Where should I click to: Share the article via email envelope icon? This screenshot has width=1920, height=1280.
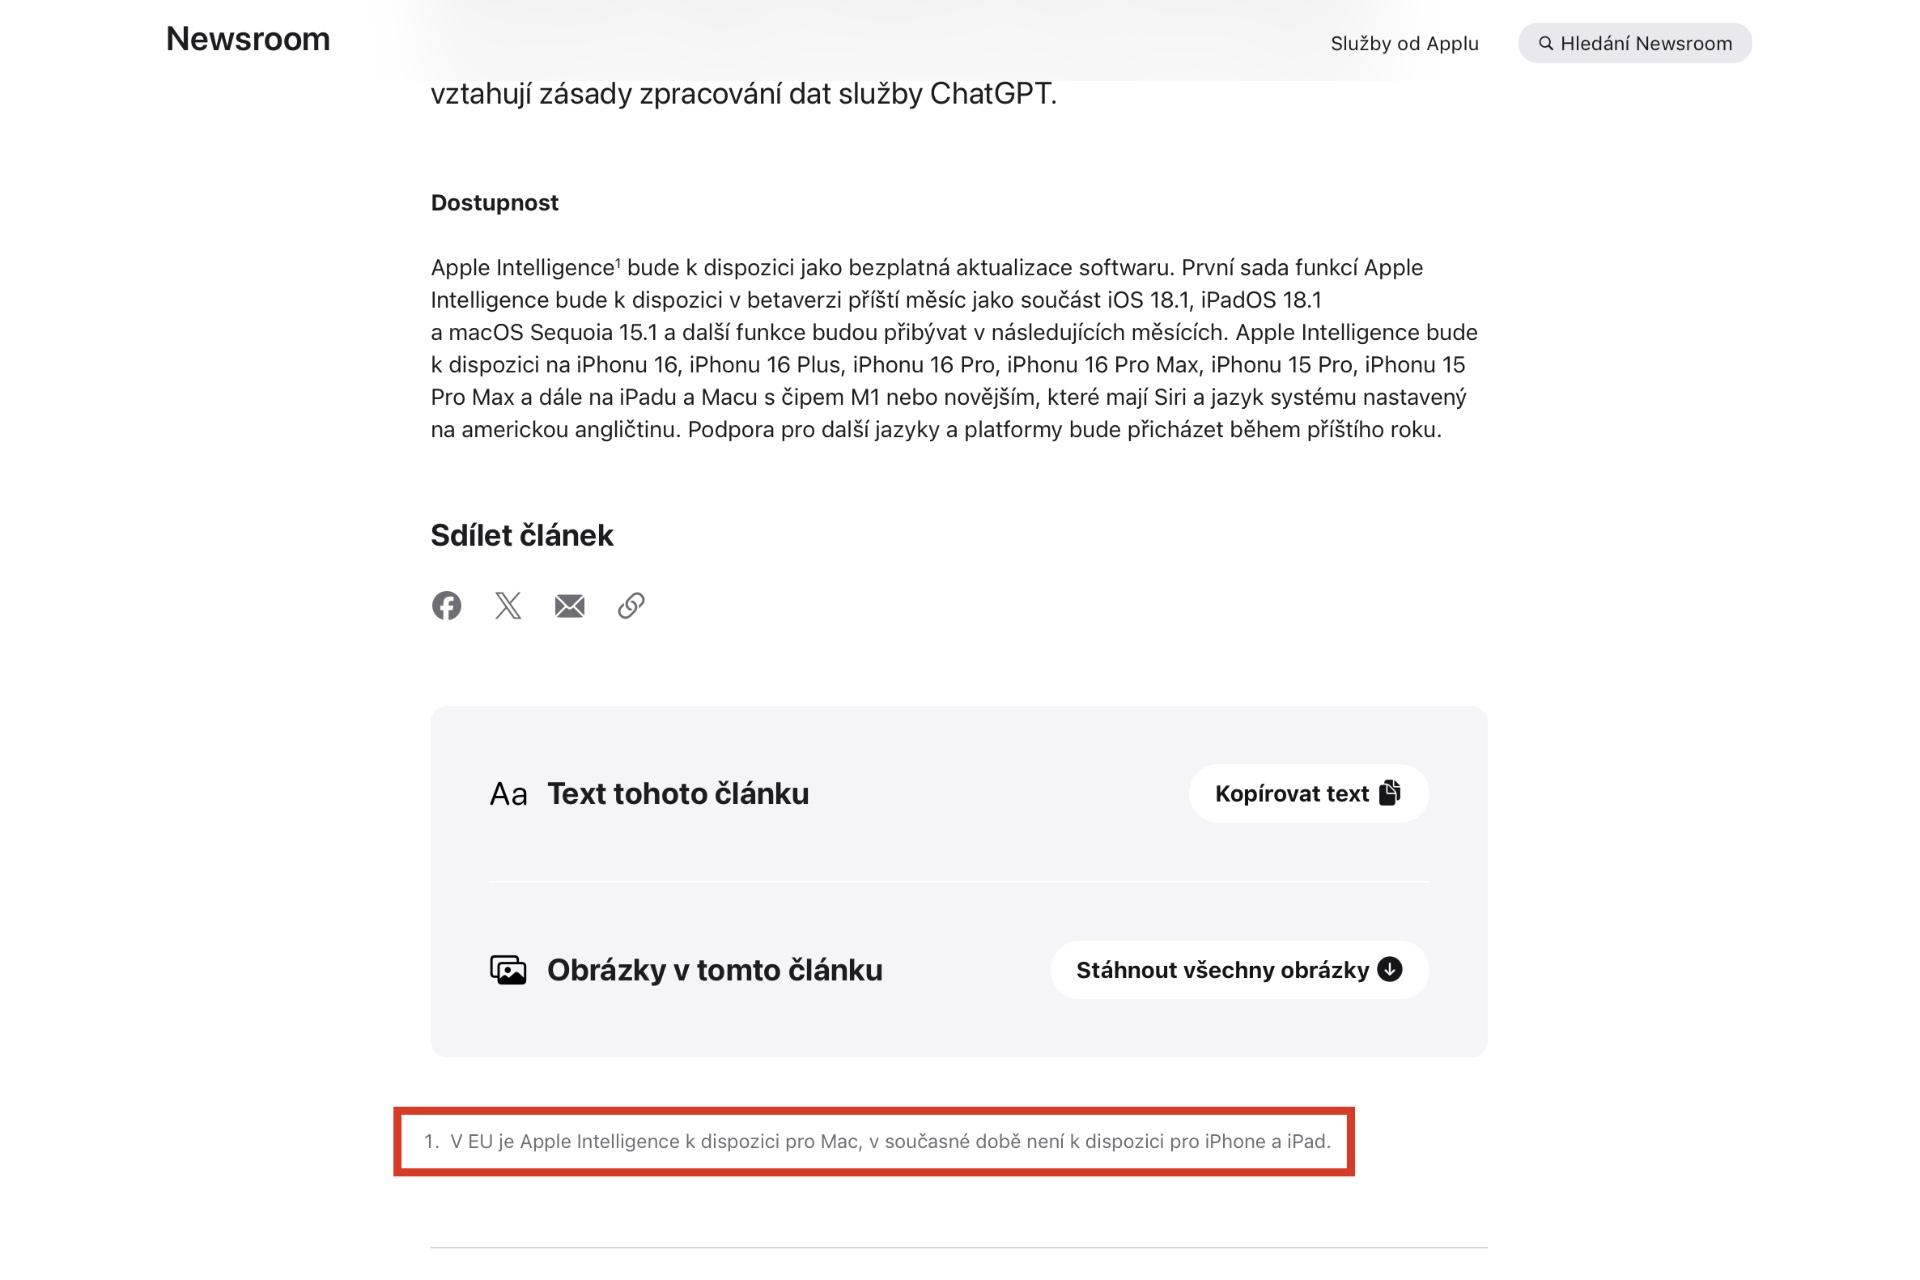pos(570,606)
